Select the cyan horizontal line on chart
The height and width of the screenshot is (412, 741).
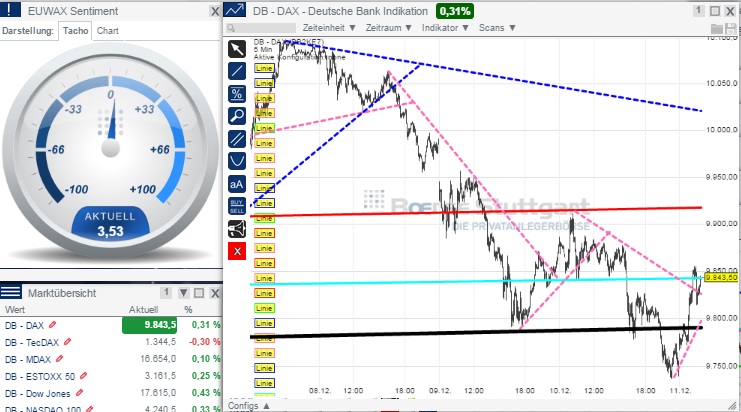pos(476,281)
